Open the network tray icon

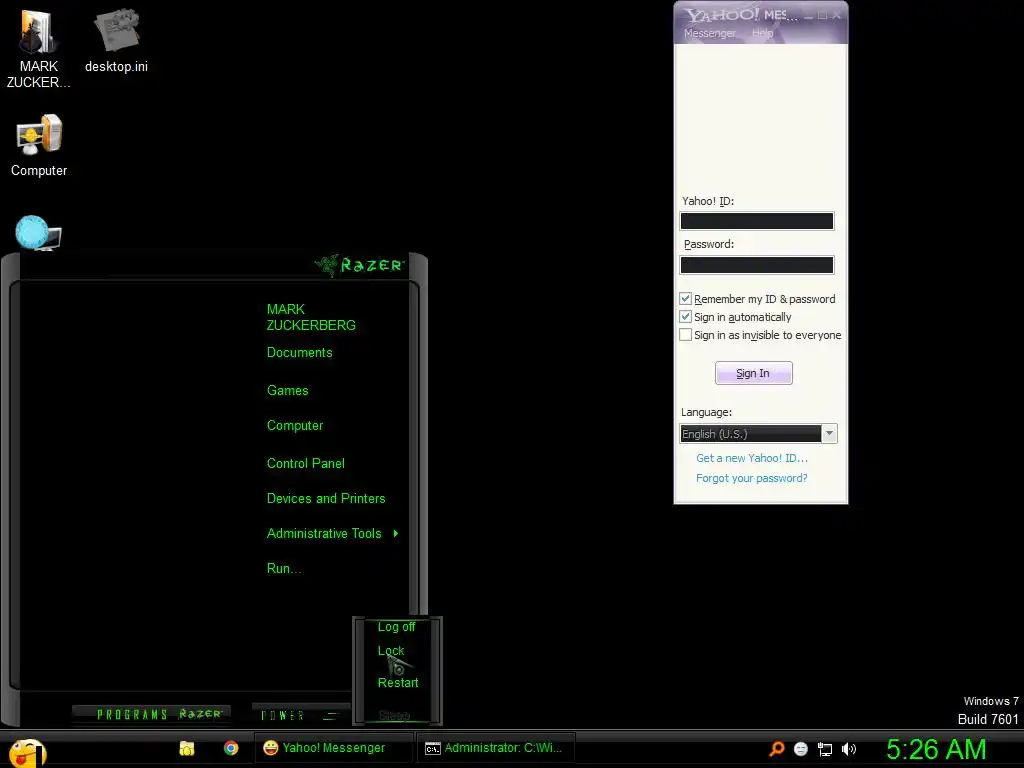pos(825,749)
